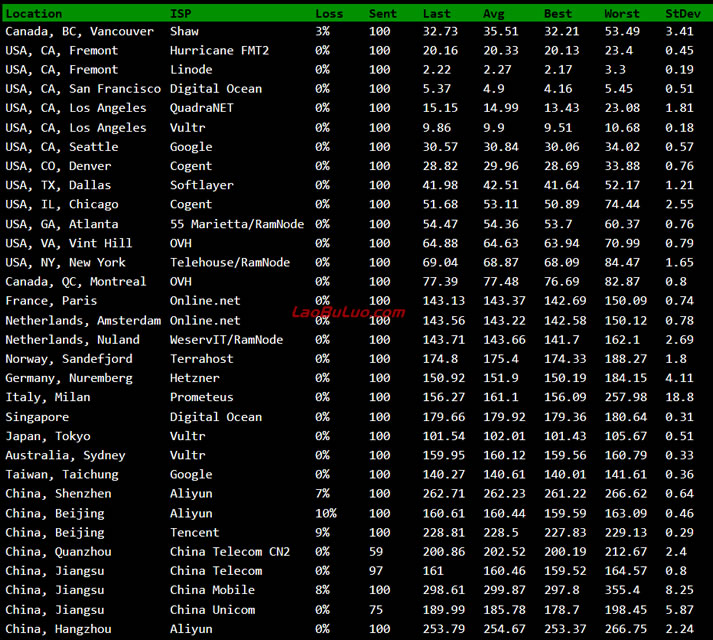
Task: Click worst value 257.98 for Milan
Action: (625, 397)
